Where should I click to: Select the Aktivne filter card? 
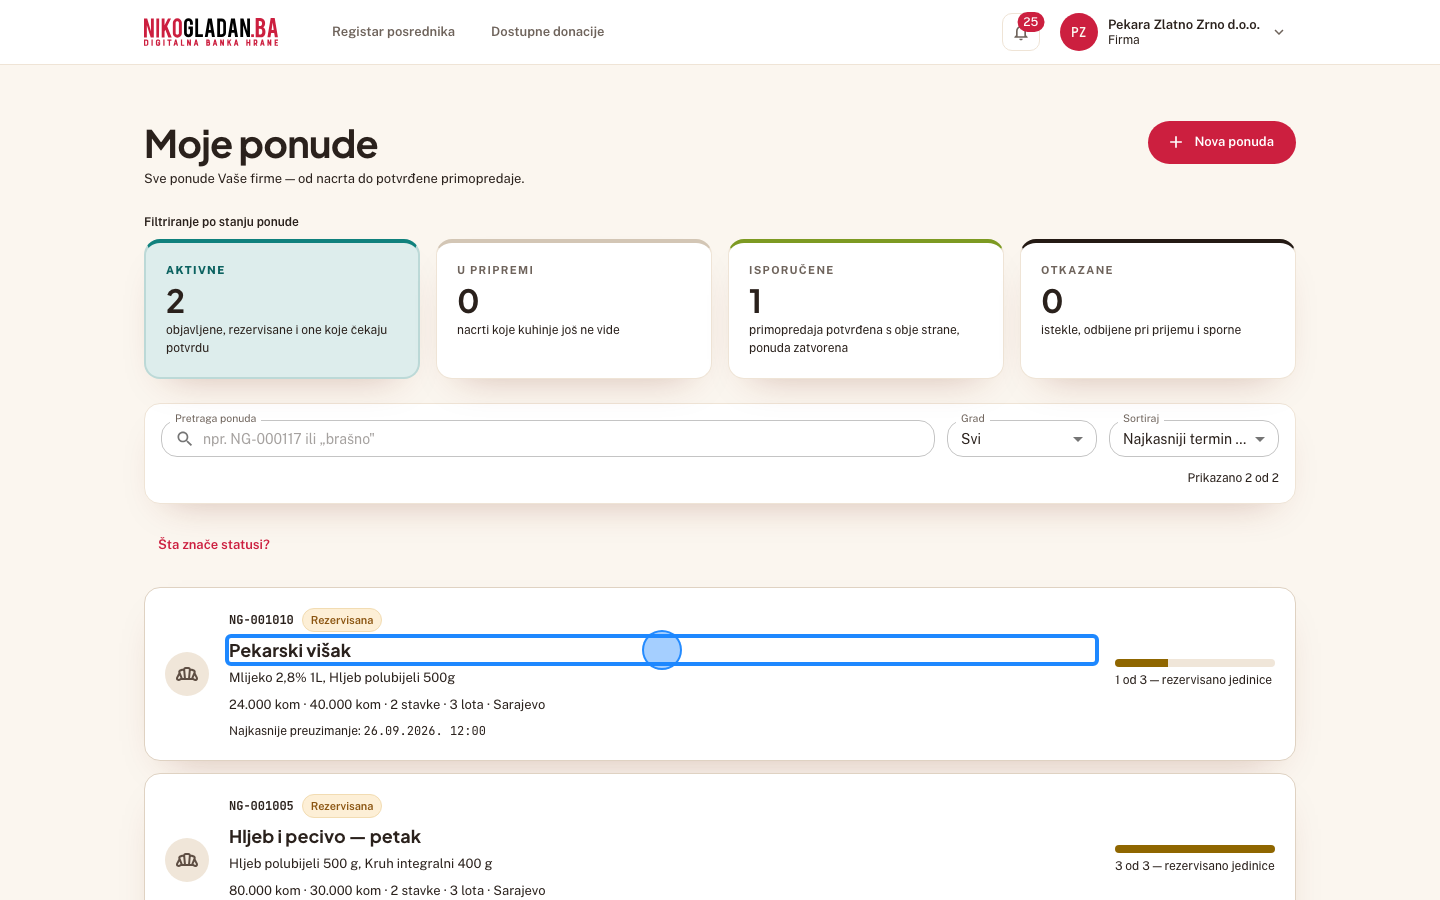282,309
